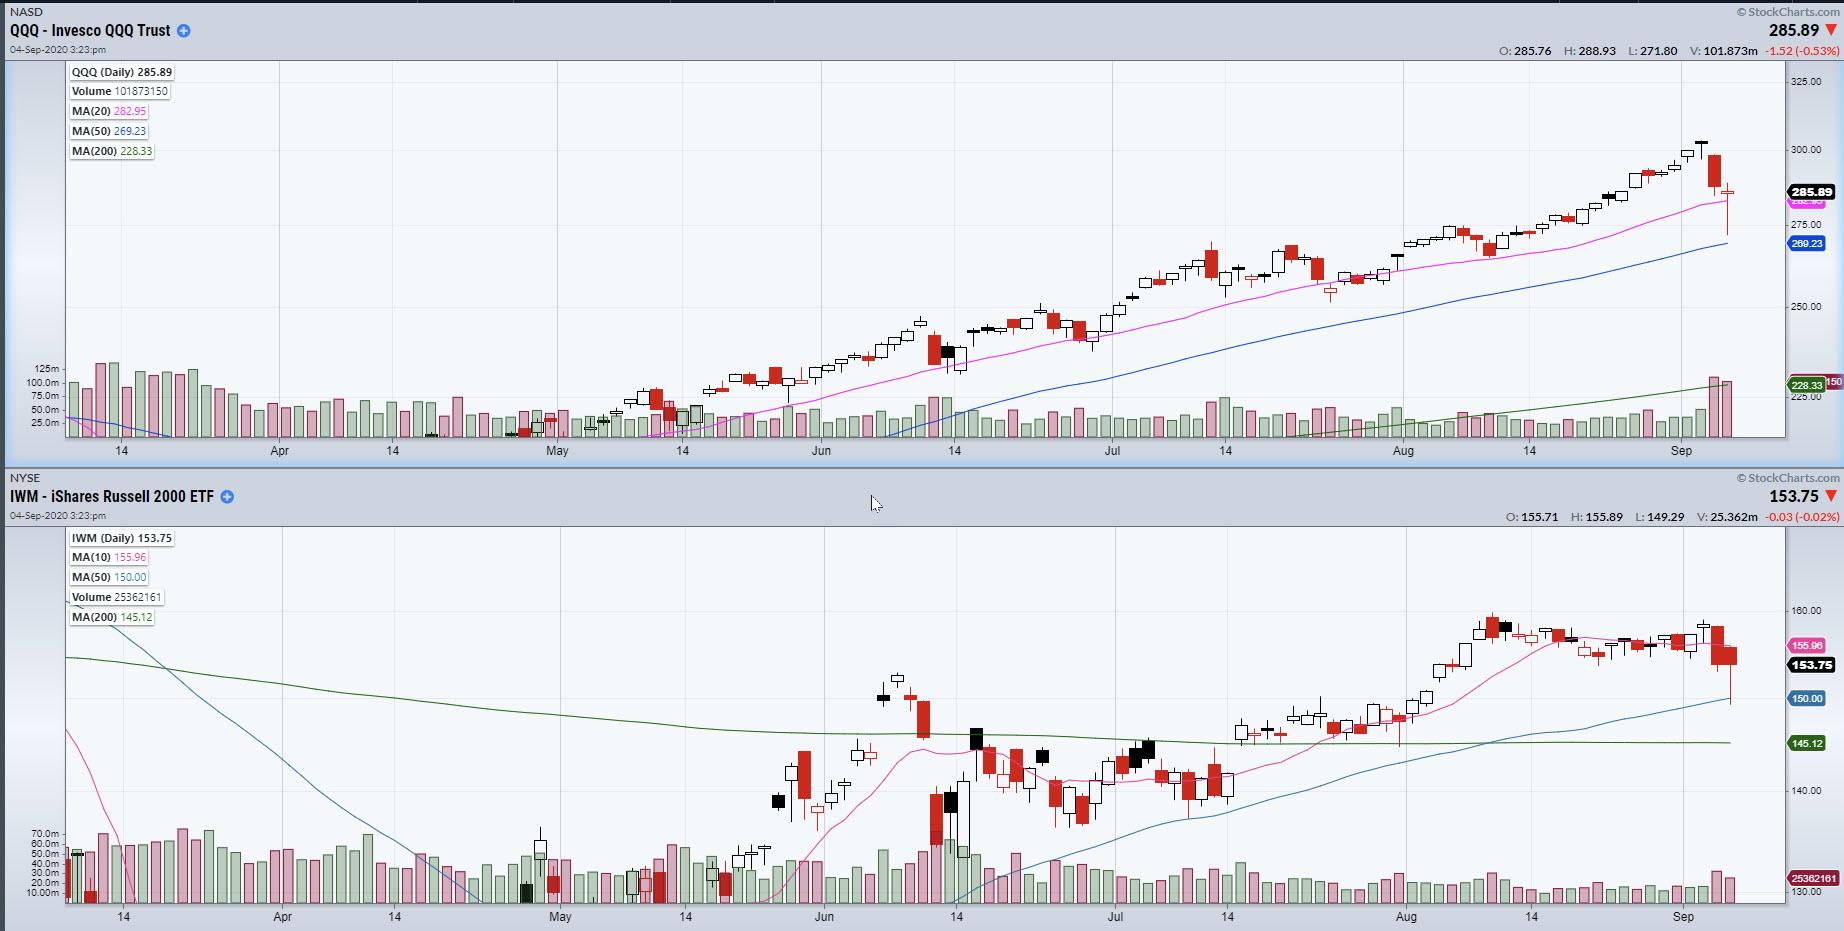1844x931 pixels.
Task: Click the QQQ high value H: 288.93
Action: 1590,51
